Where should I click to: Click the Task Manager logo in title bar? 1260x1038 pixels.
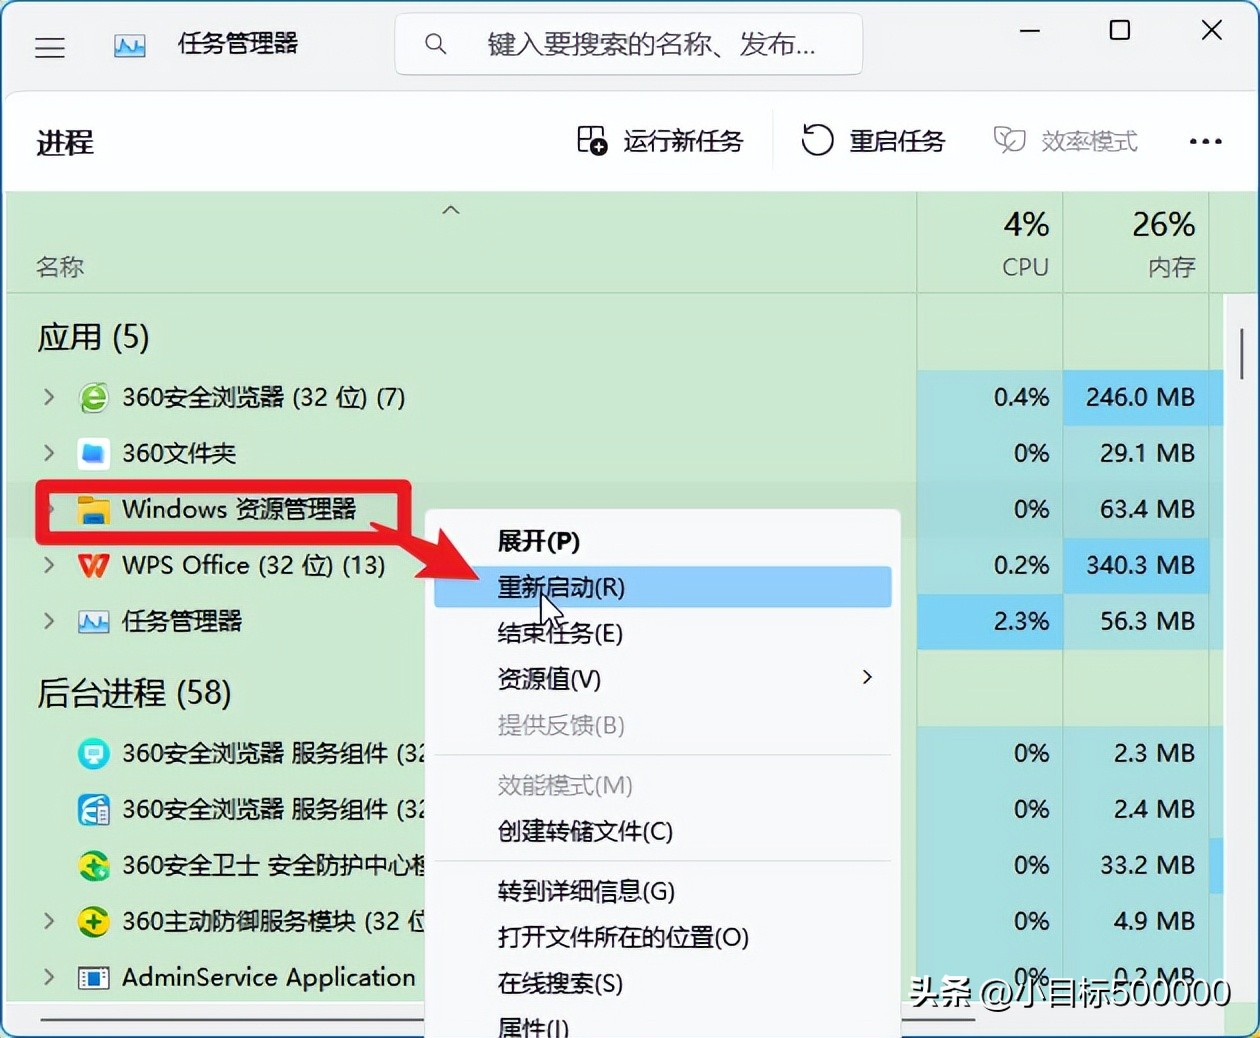[129, 44]
